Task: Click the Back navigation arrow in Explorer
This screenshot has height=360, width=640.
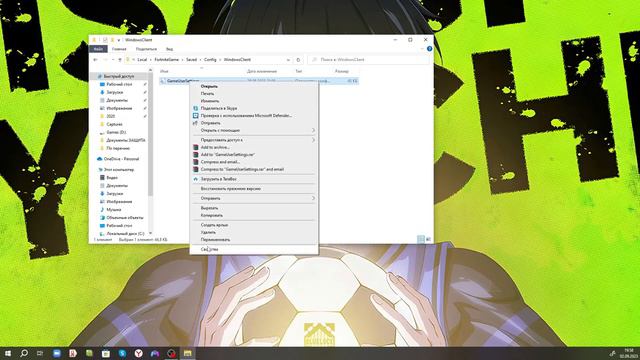Action: (95, 60)
